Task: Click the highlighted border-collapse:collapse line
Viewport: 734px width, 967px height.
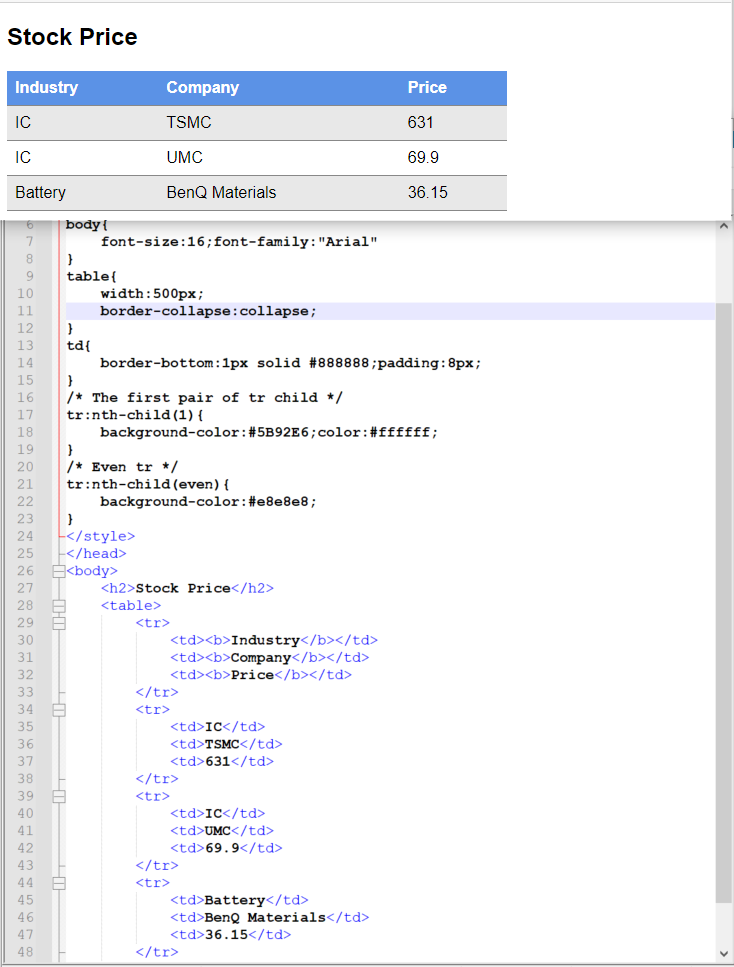Action: coord(208,311)
